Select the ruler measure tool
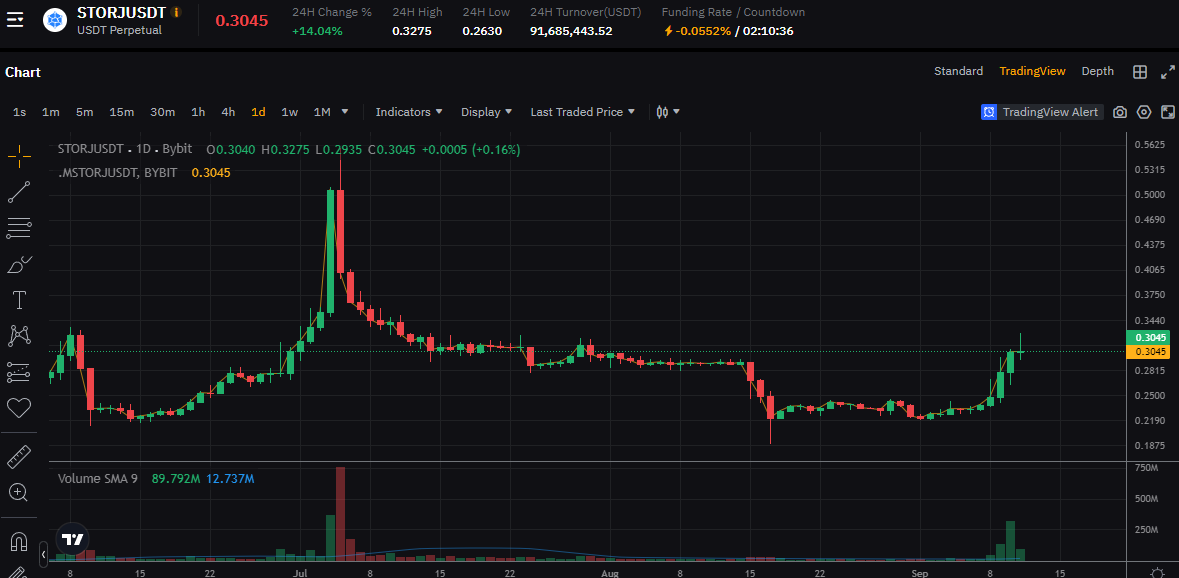 19,457
